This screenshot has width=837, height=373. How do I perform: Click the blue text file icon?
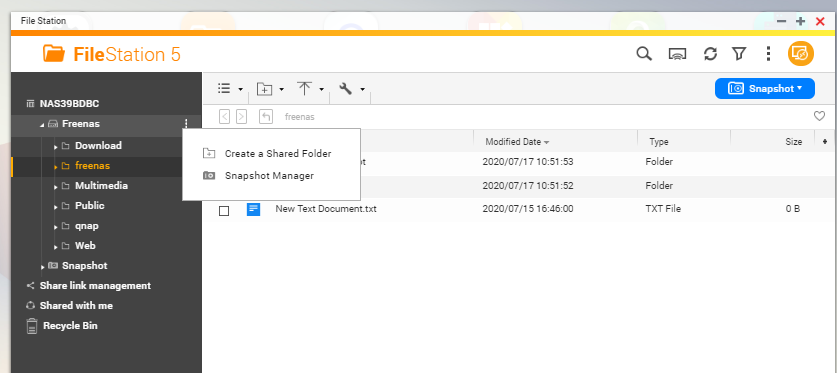coord(254,209)
